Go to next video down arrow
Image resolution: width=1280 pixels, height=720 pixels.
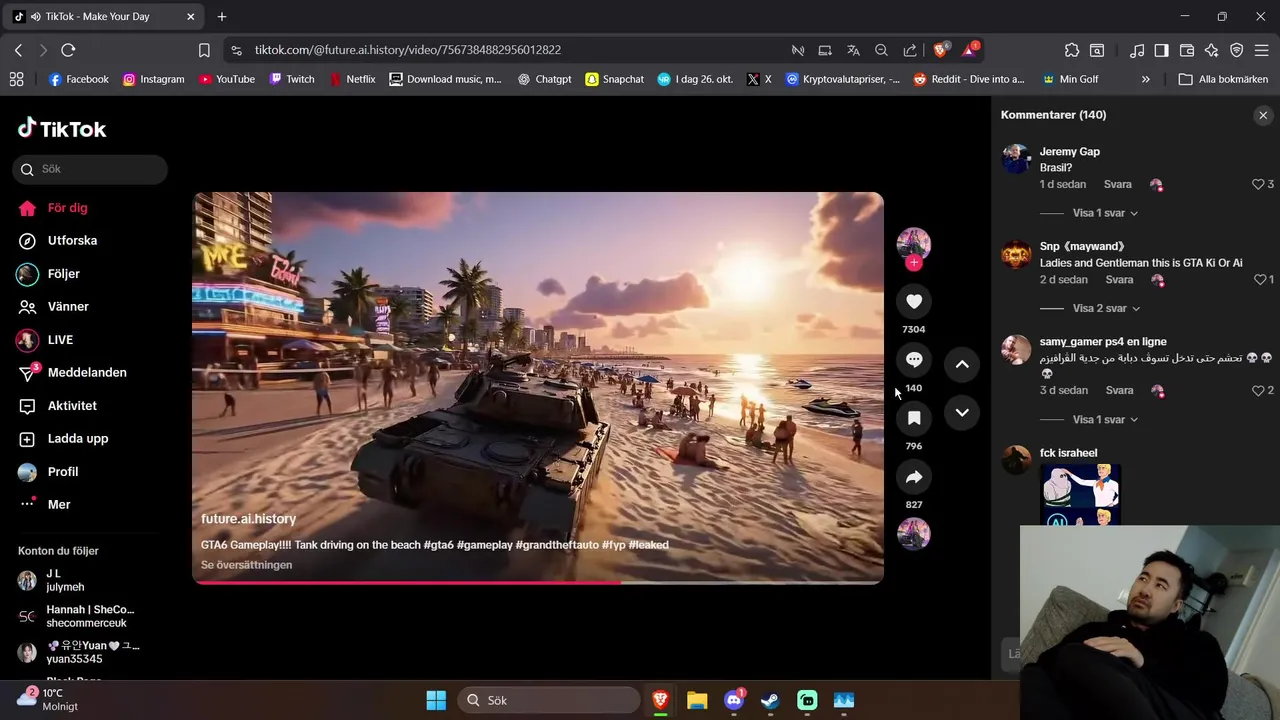point(962,413)
